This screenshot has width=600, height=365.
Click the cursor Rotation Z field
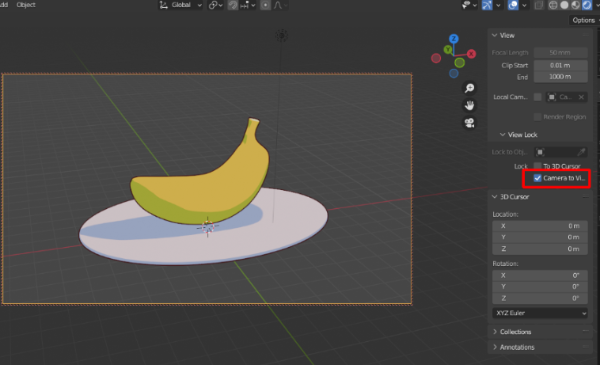[x=540, y=298]
